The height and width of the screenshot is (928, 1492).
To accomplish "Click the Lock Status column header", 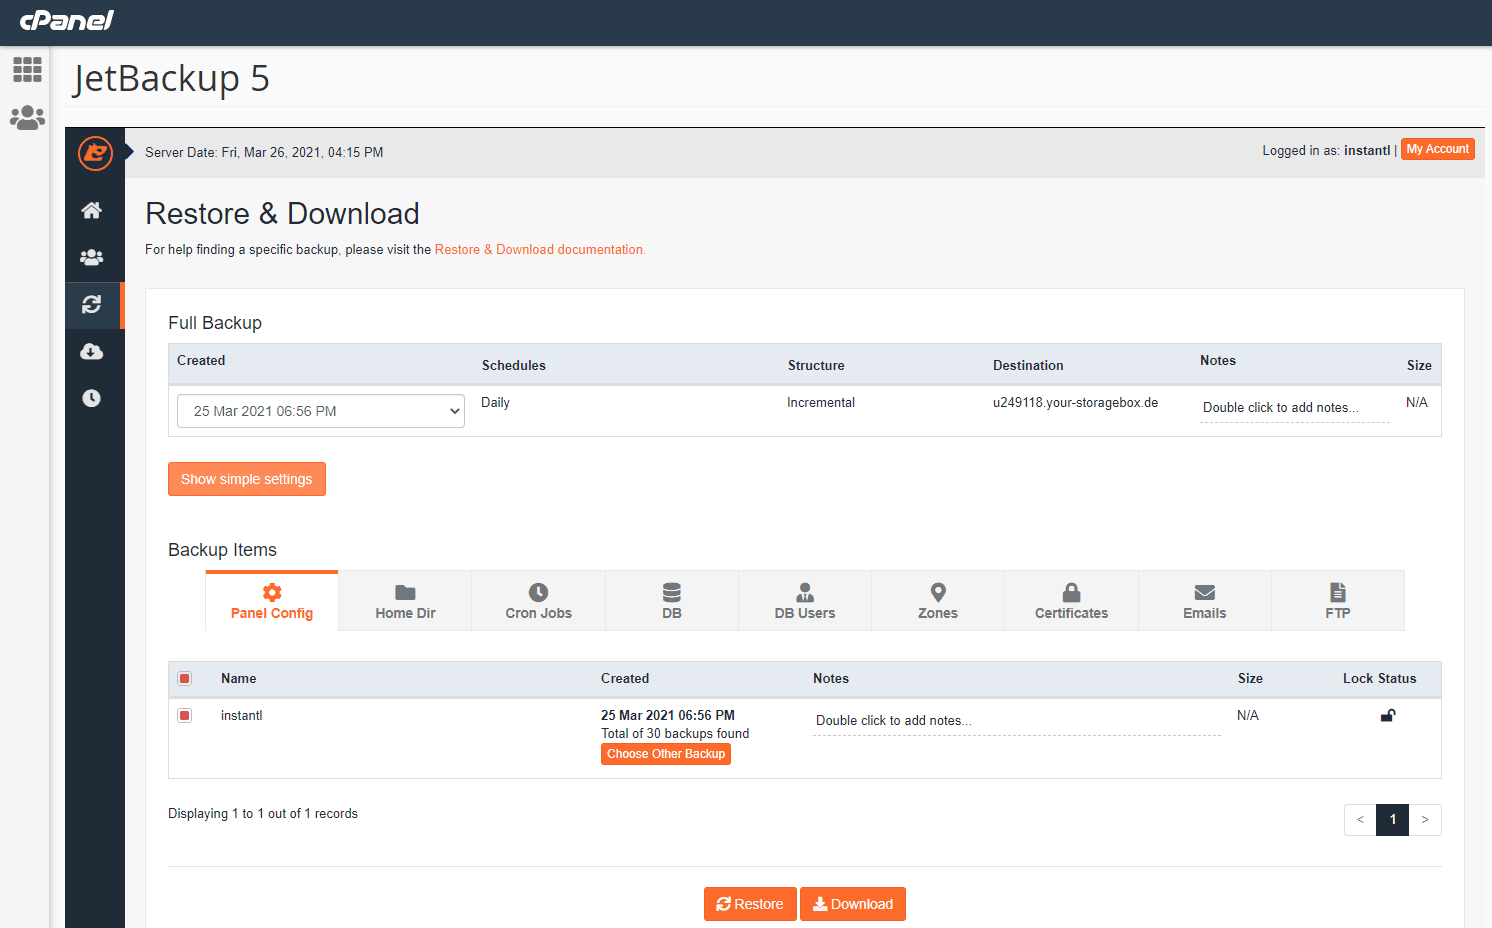I will (1380, 679).
